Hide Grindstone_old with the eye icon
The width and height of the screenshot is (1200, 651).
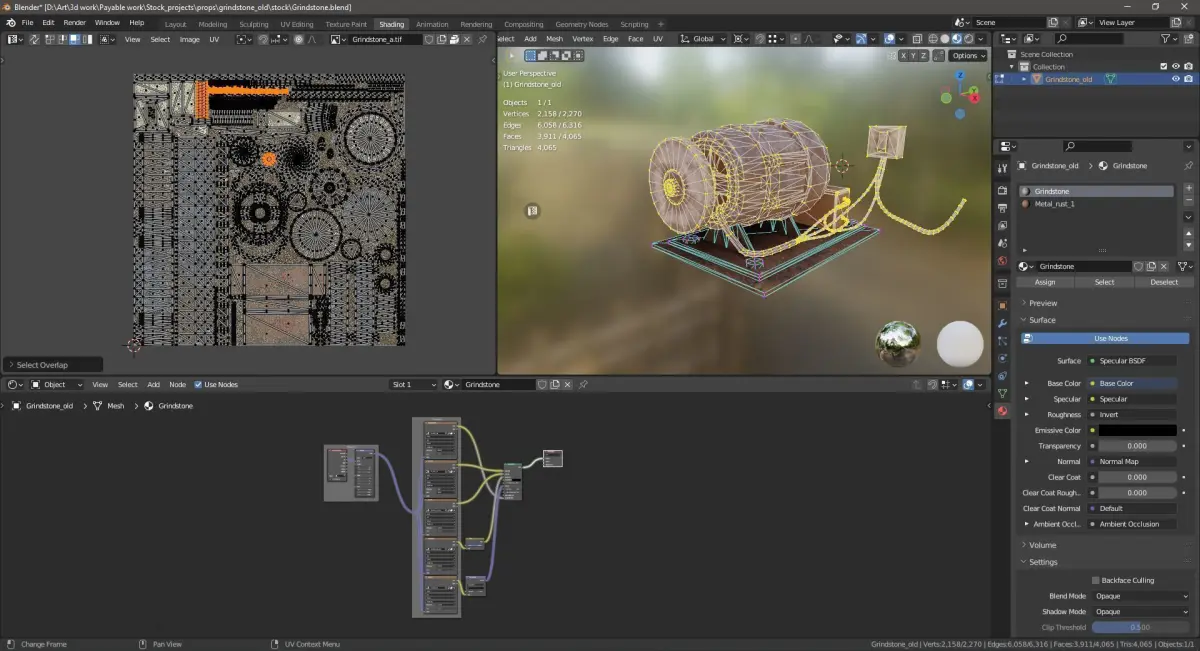1176,79
